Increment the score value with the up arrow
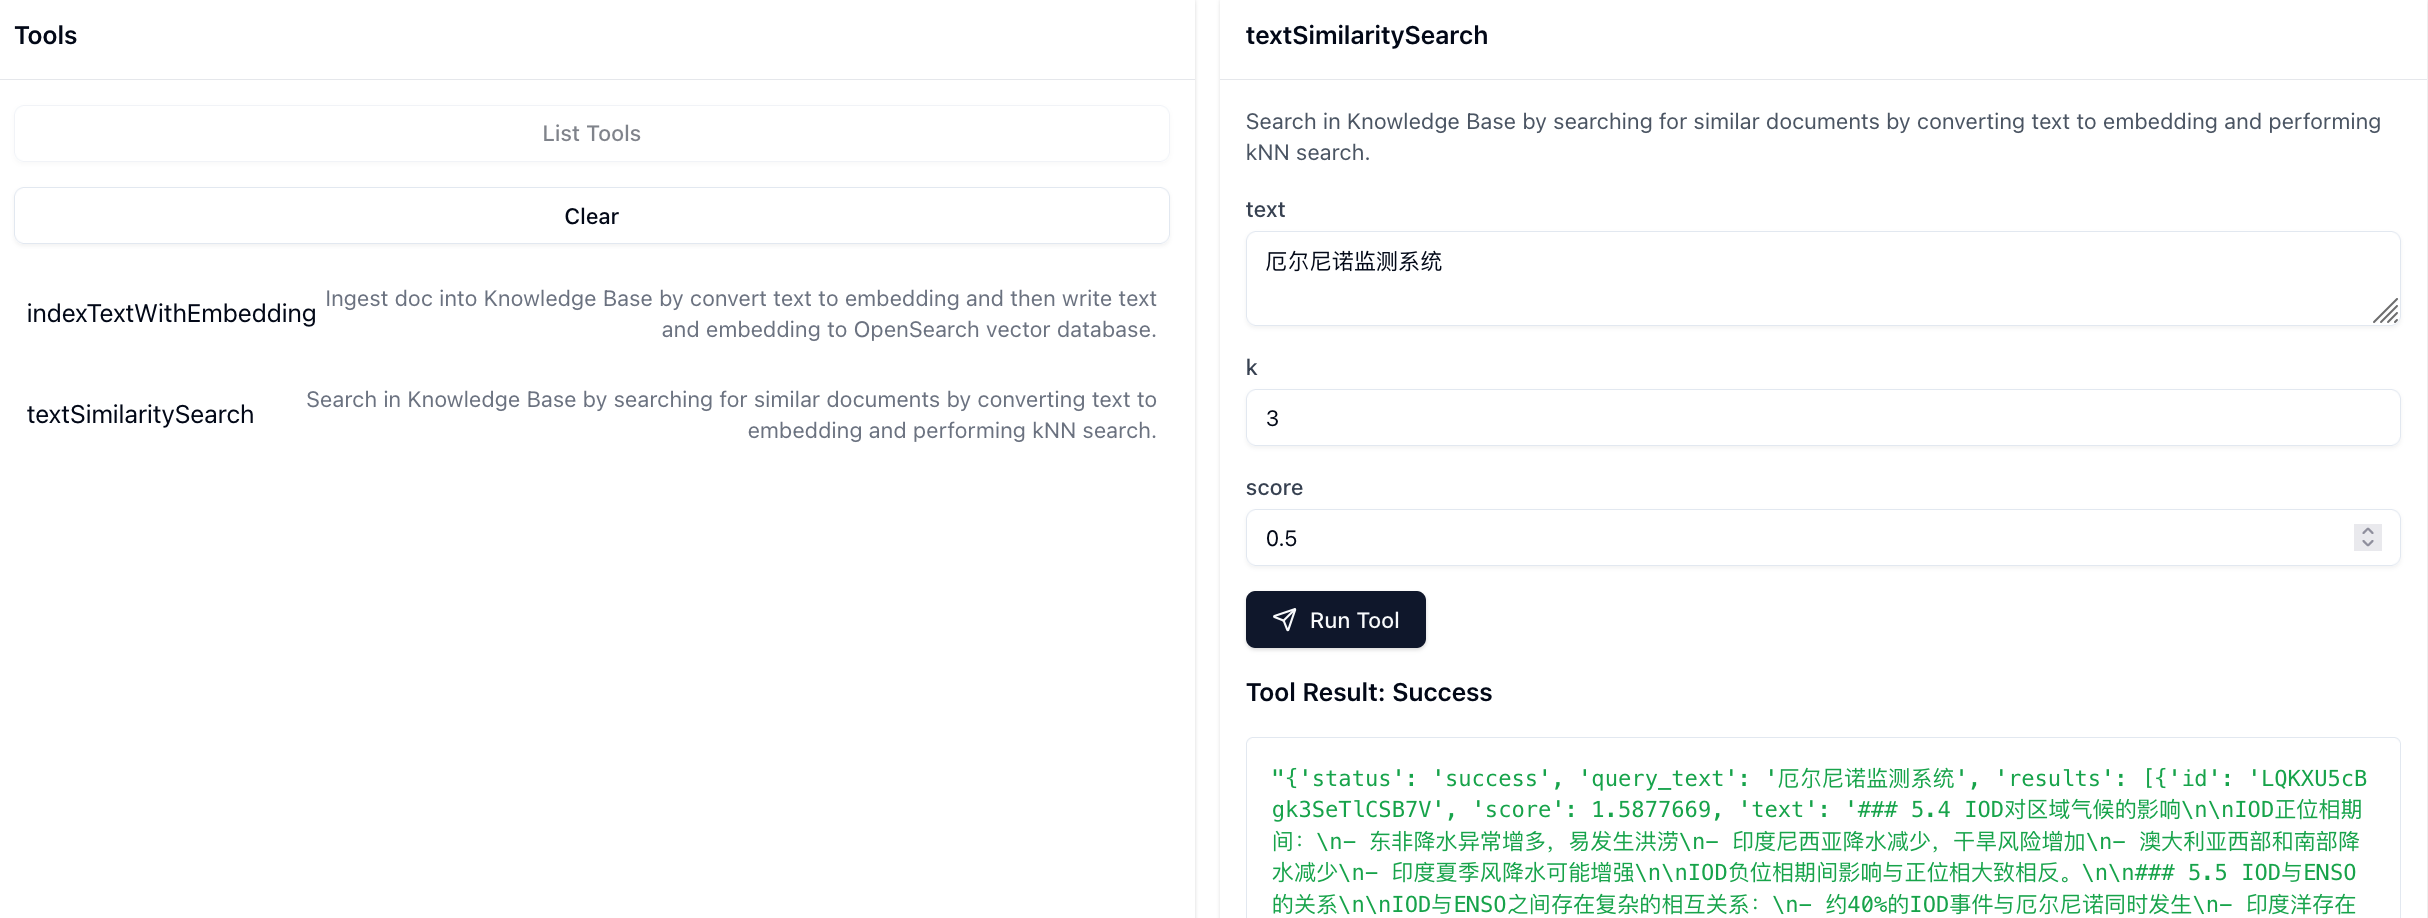The height and width of the screenshot is (918, 2428). click(2367, 531)
